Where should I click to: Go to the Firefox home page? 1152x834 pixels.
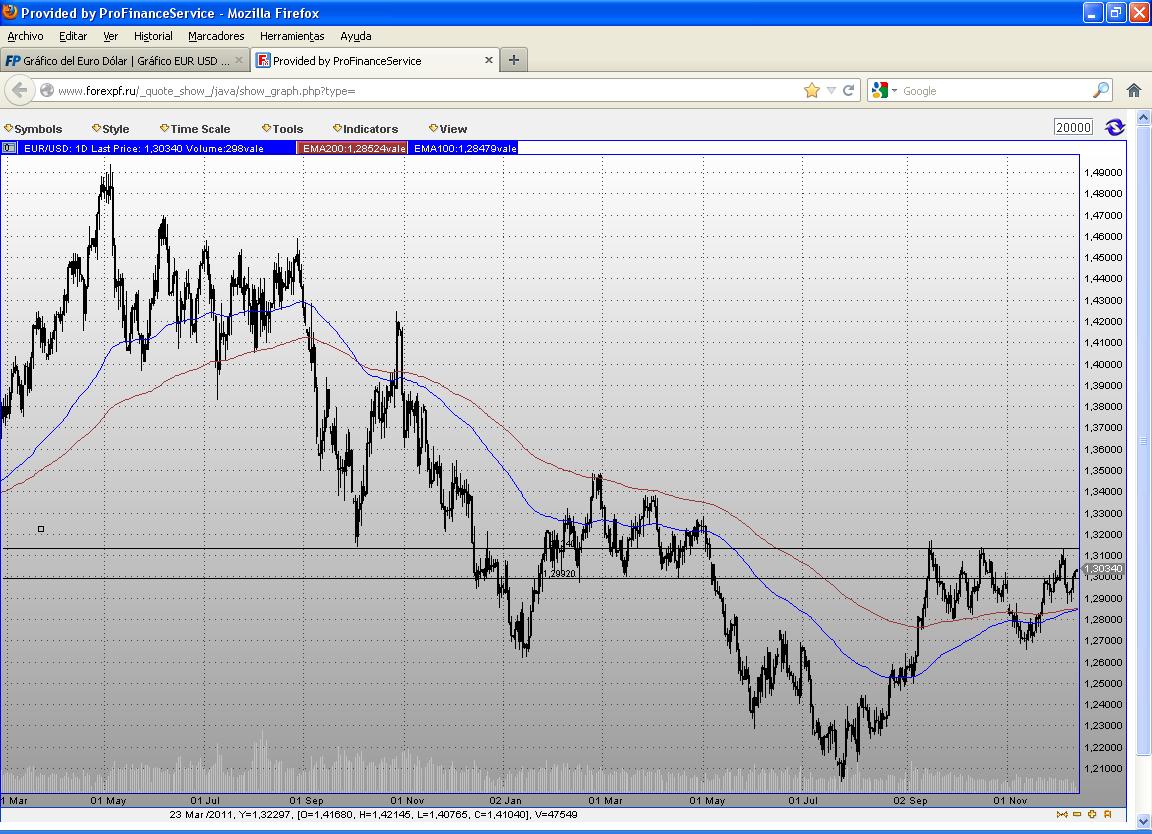click(x=1134, y=90)
